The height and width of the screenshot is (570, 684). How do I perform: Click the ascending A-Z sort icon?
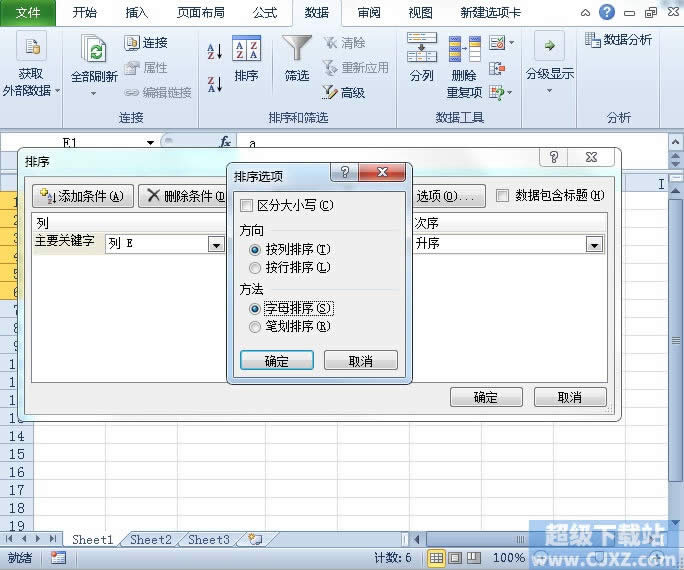pos(215,52)
